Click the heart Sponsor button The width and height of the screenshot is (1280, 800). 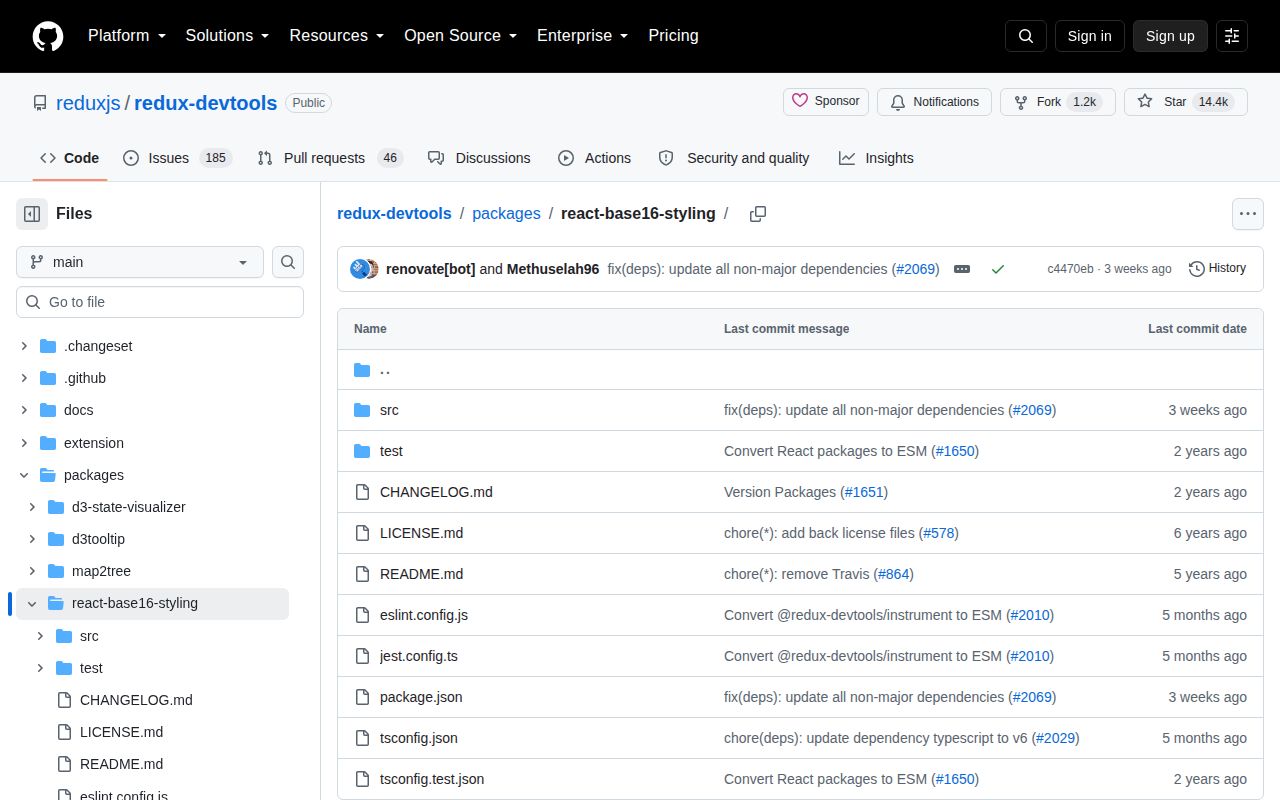click(826, 101)
